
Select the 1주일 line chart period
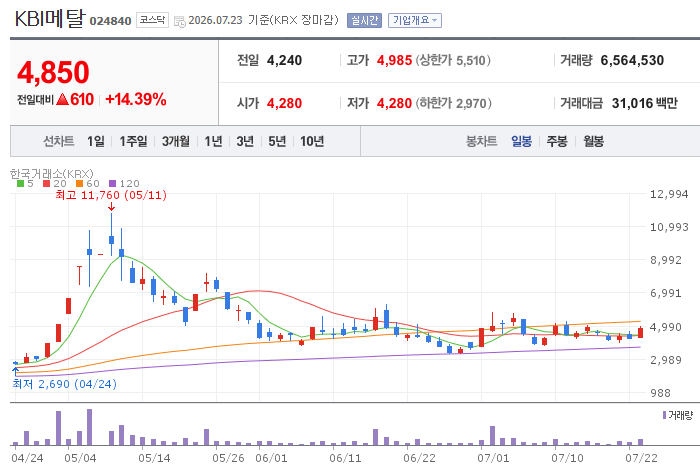[x=133, y=142]
